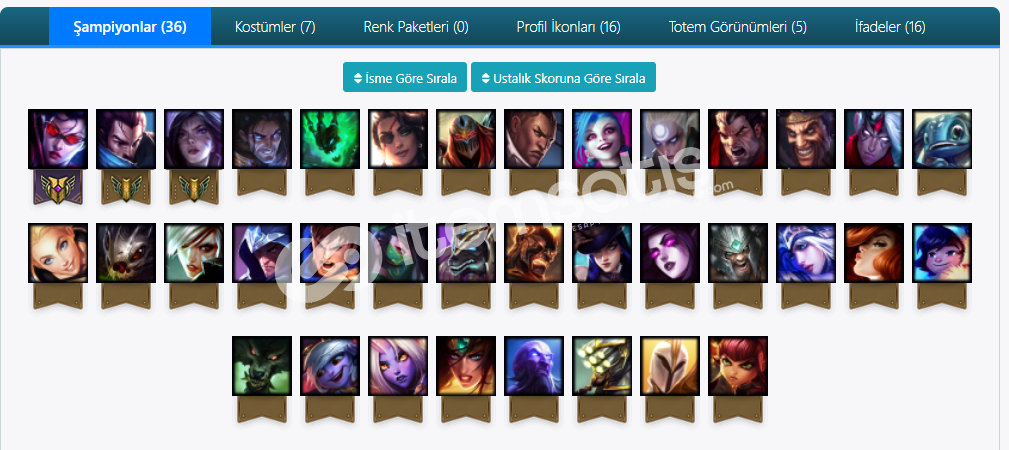1009x450 pixels.
Task: Click the Warwick wolf champion icon
Action: (262, 366)
